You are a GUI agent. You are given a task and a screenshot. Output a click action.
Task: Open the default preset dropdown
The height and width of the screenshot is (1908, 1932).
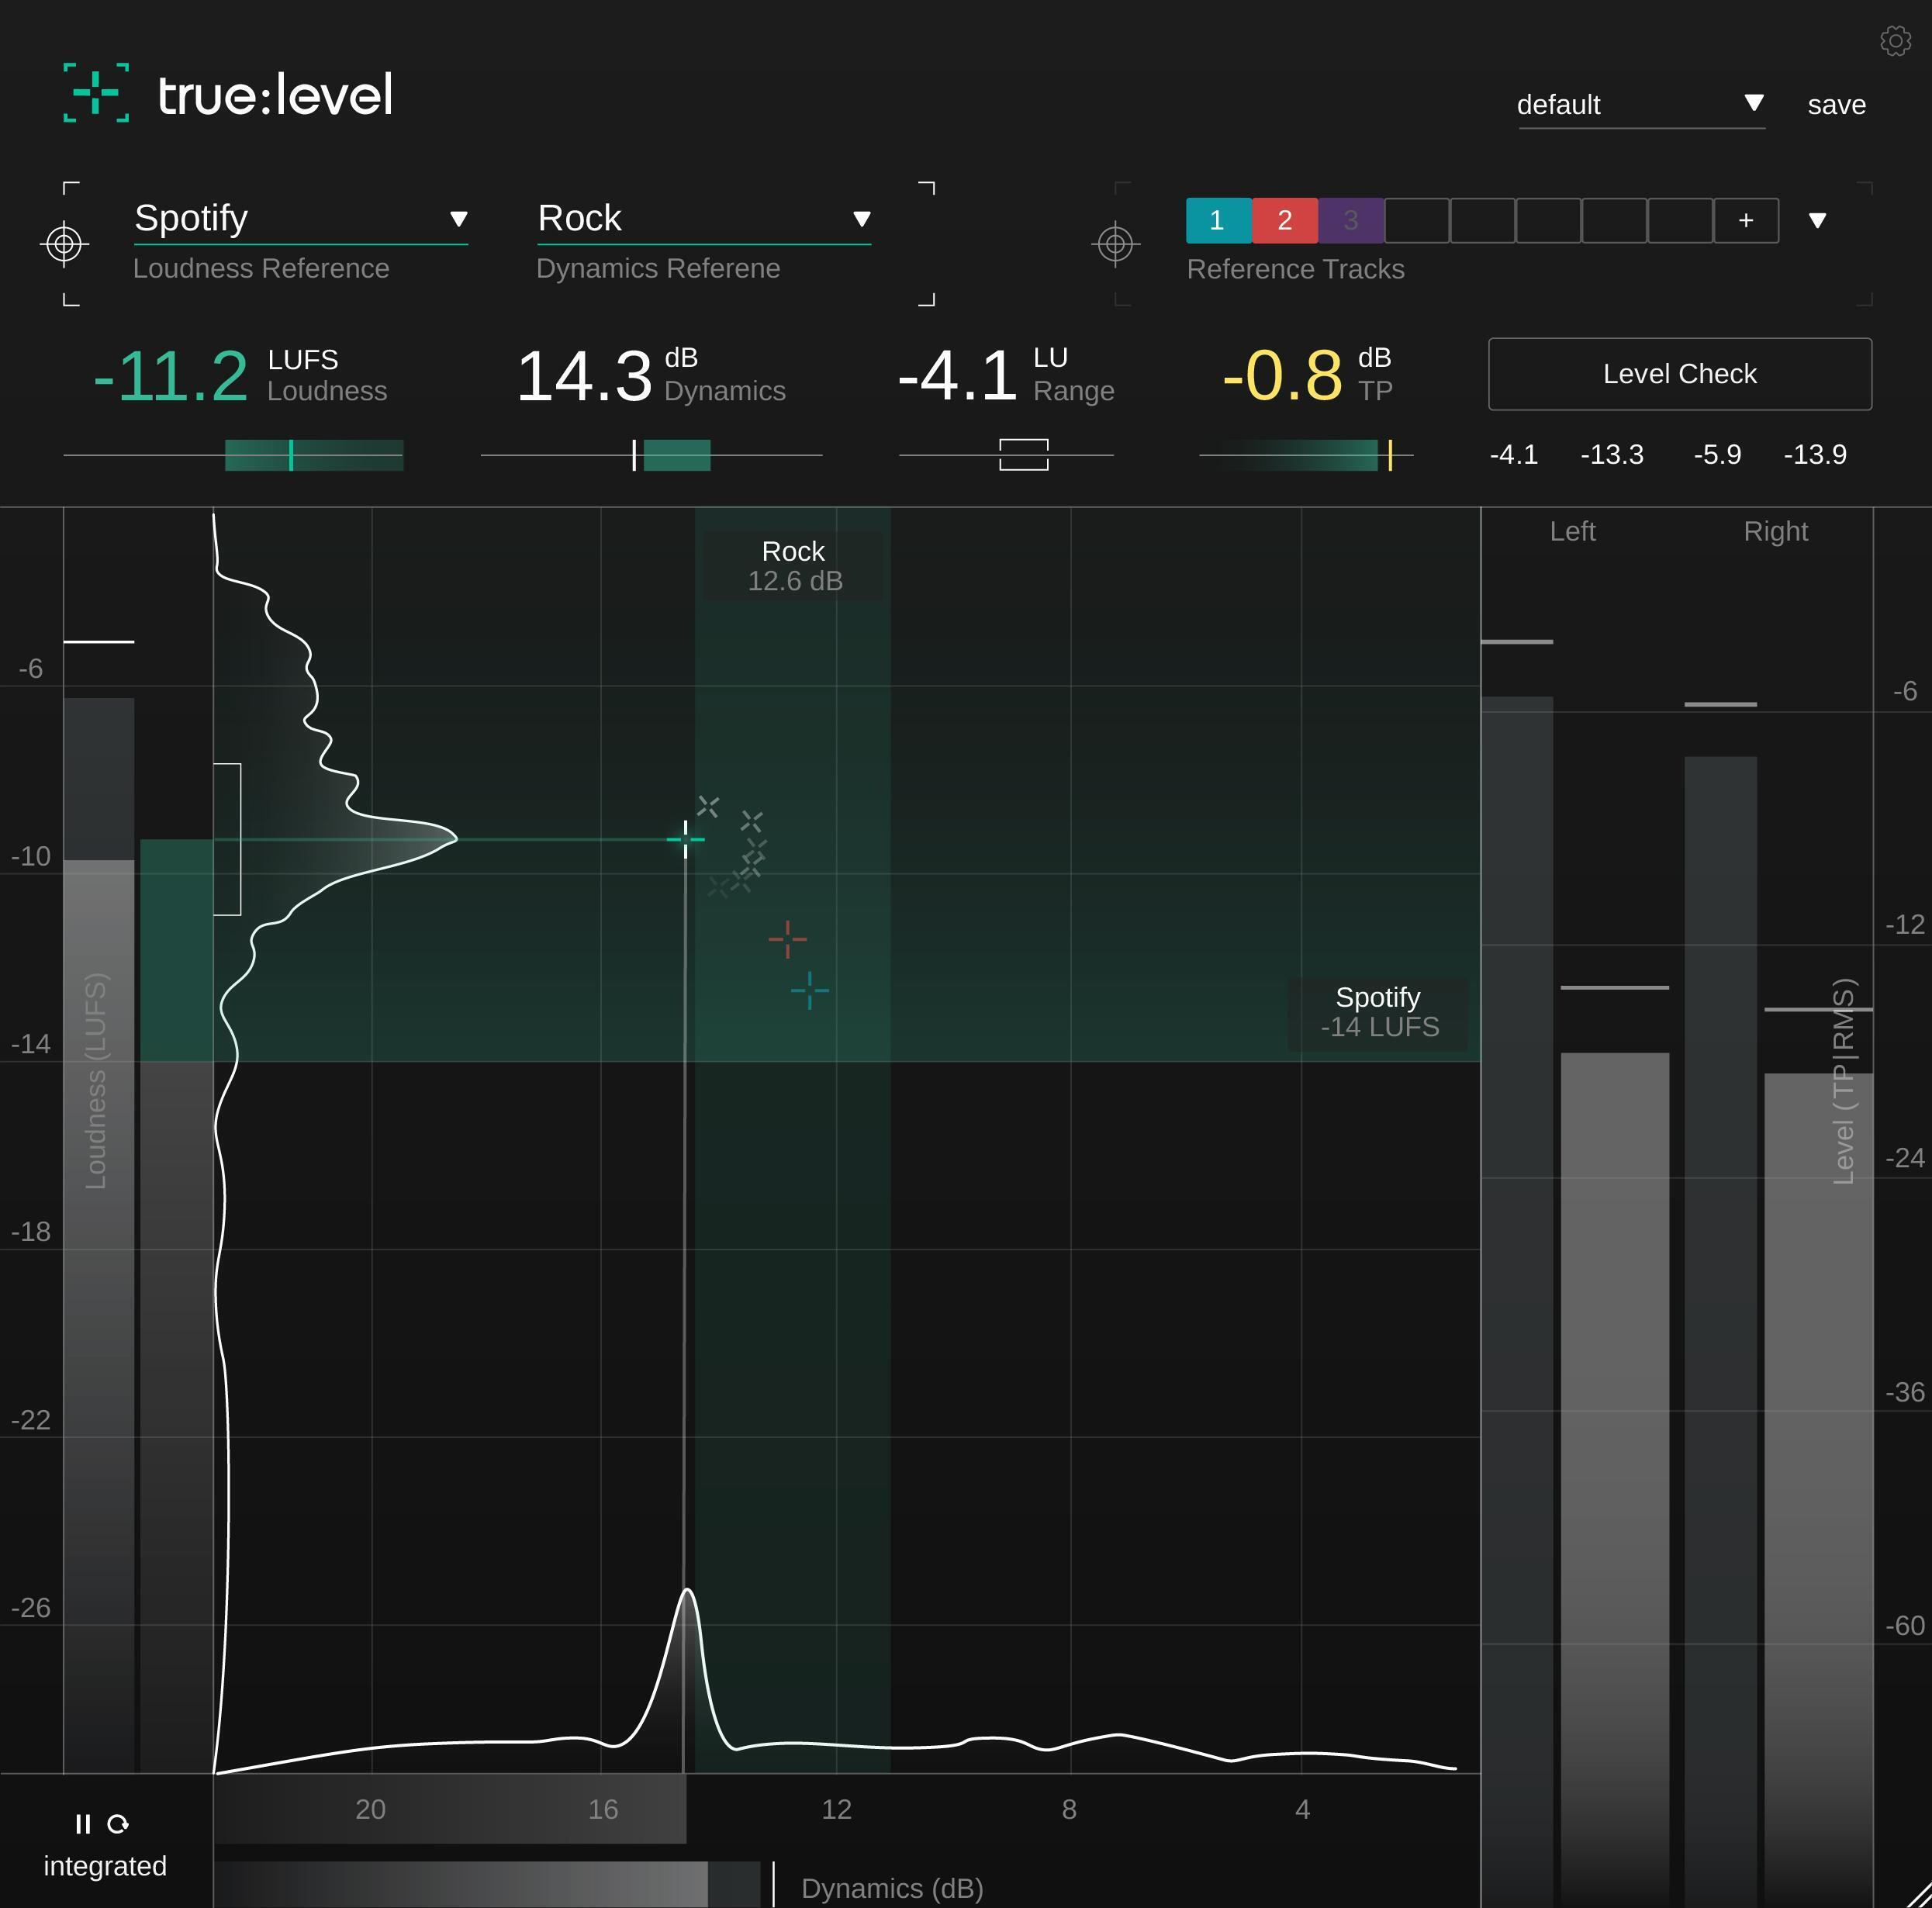click(1755, 103)
